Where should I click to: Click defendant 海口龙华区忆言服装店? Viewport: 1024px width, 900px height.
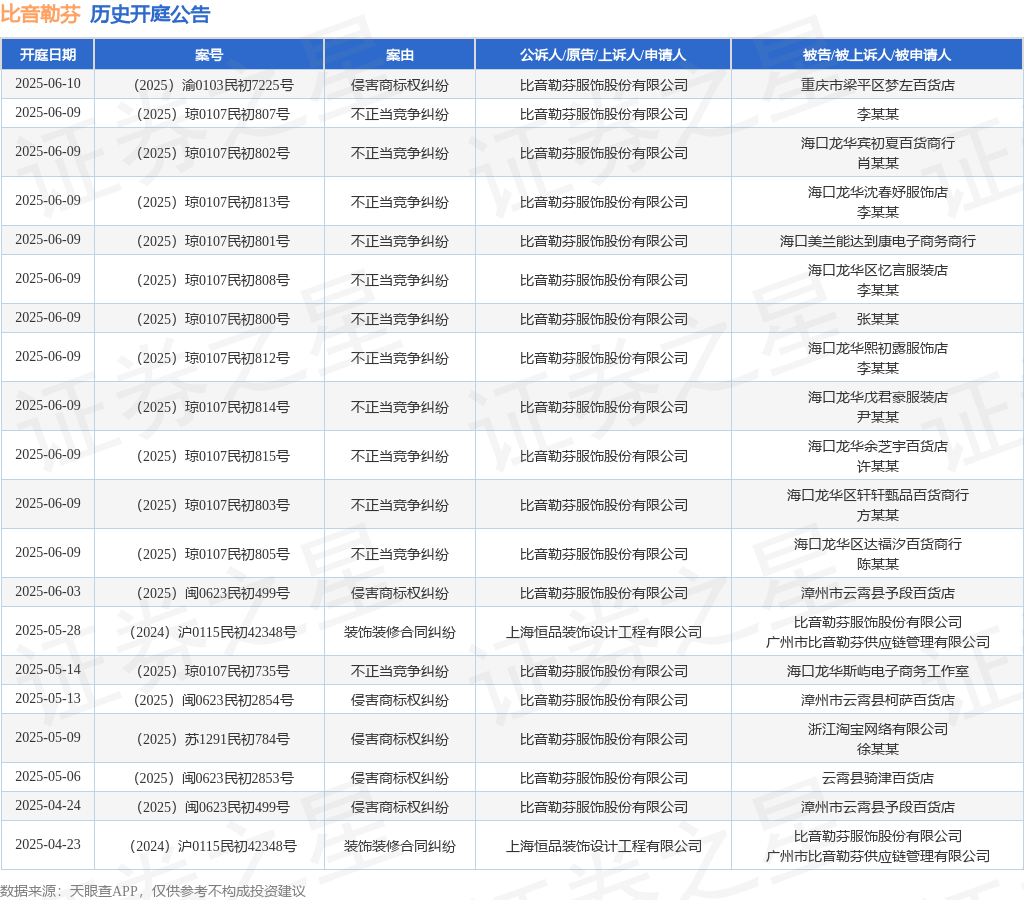click(x=878, y=270)
